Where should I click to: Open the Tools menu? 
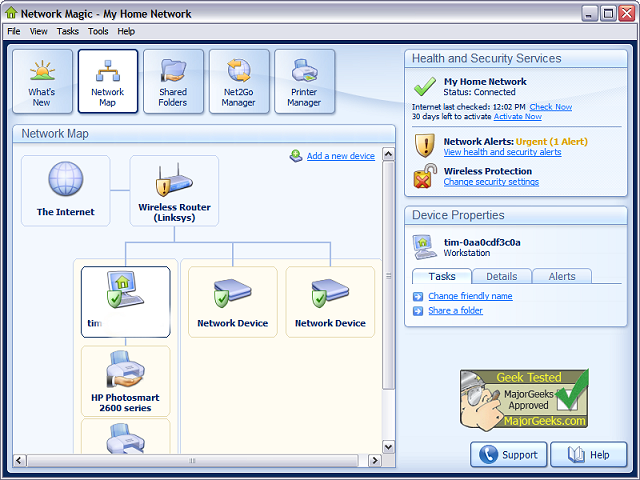coord(98,31)
